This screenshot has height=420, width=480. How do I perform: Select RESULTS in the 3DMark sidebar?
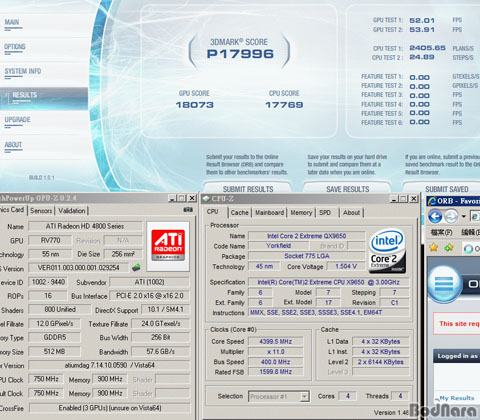[44, 99]
